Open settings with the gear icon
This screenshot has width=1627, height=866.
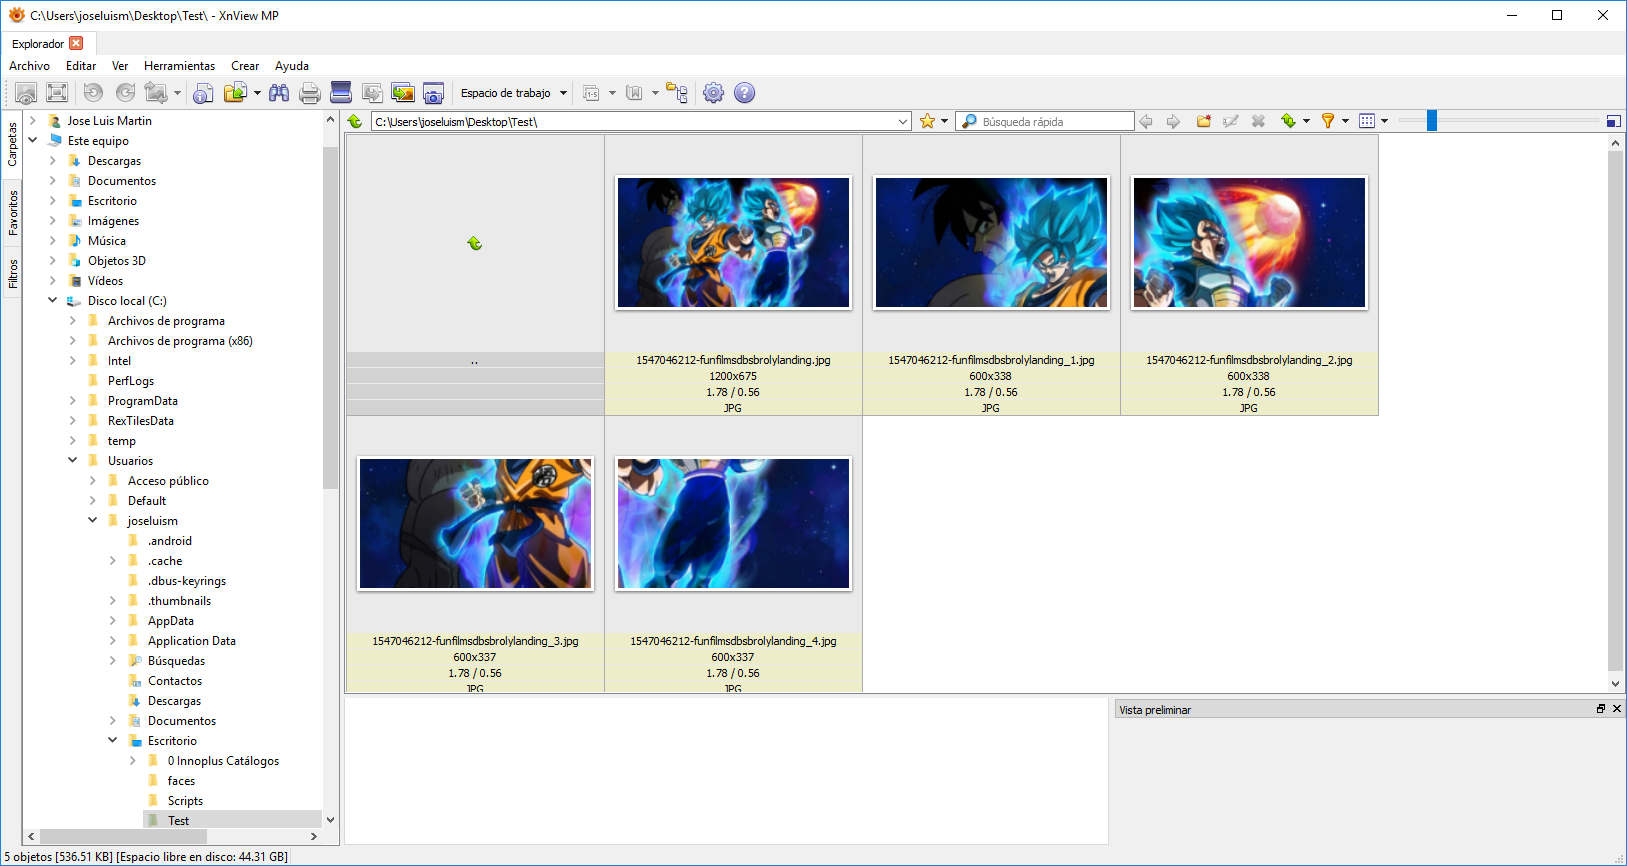713,93
